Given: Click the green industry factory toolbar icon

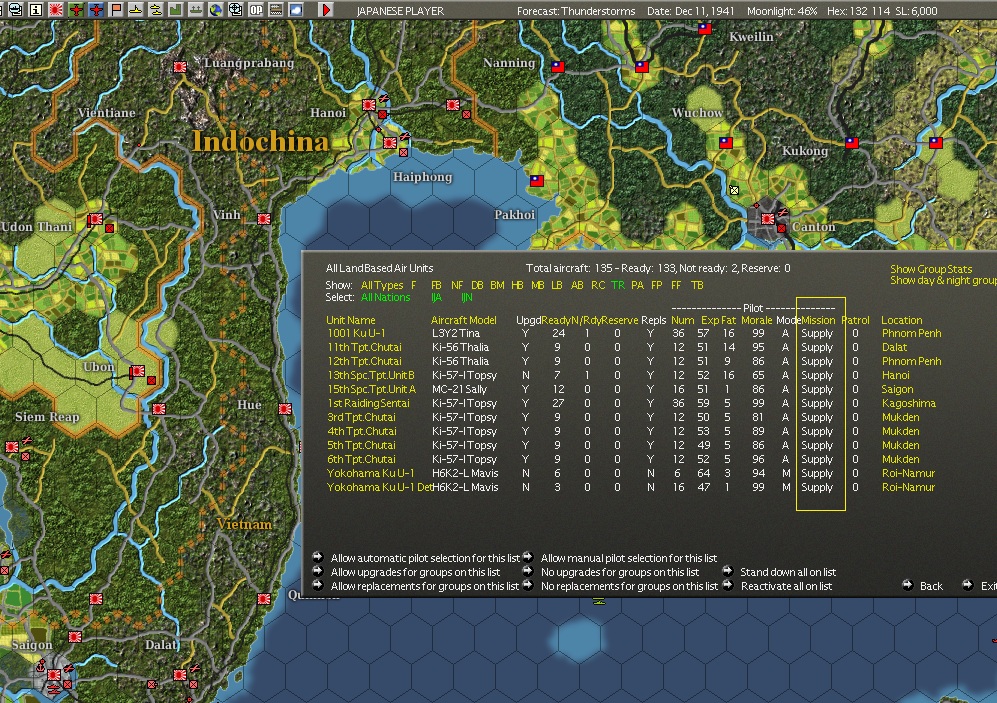Looking at the screenshot, I should pos(175,10).
